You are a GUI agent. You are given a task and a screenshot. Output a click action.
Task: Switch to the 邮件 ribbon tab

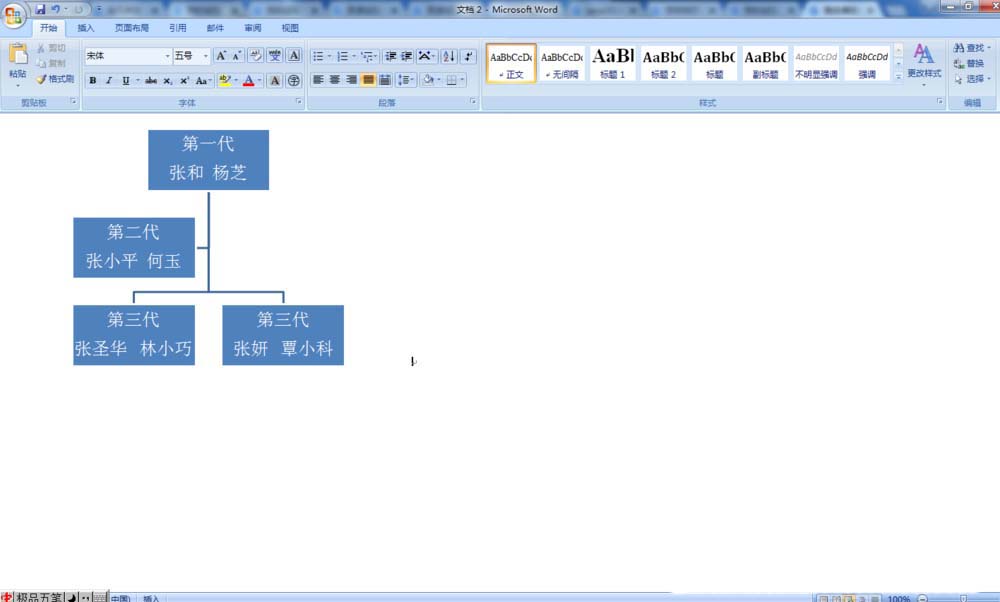point(215,28)
